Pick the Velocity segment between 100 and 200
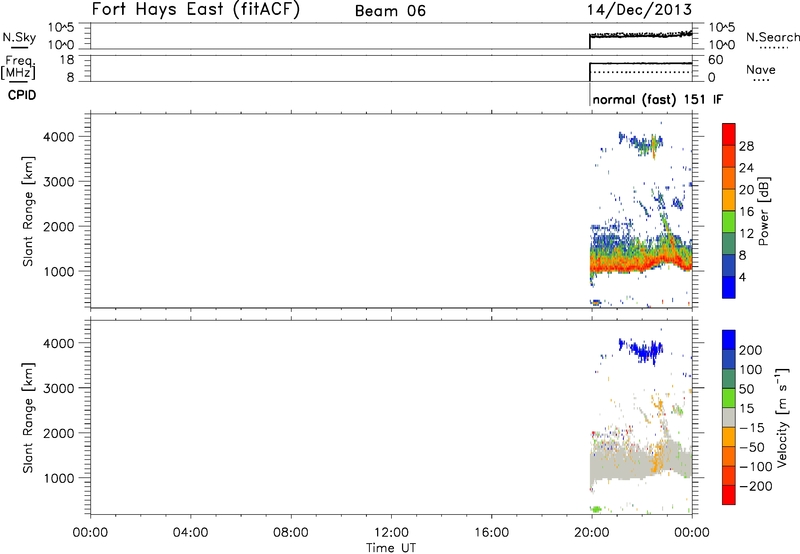Viewport: 800px width, 554px height. click(729, 359)
